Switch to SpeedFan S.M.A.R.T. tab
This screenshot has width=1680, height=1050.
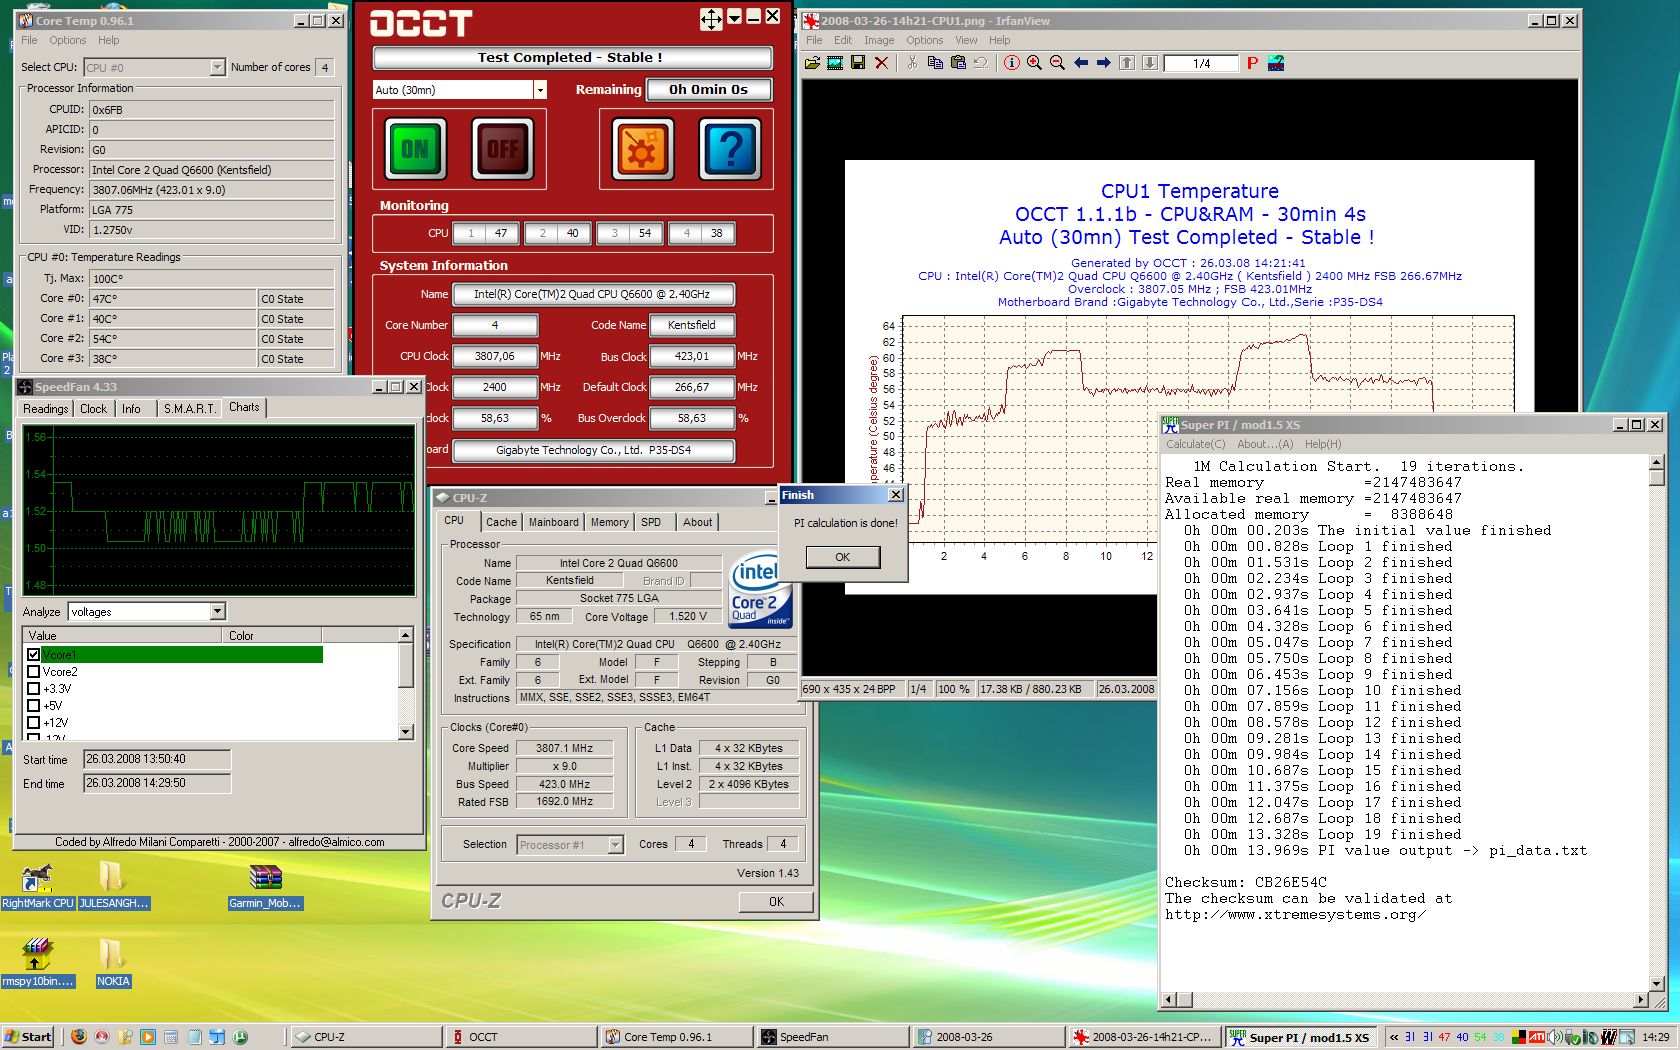point(190,409)
